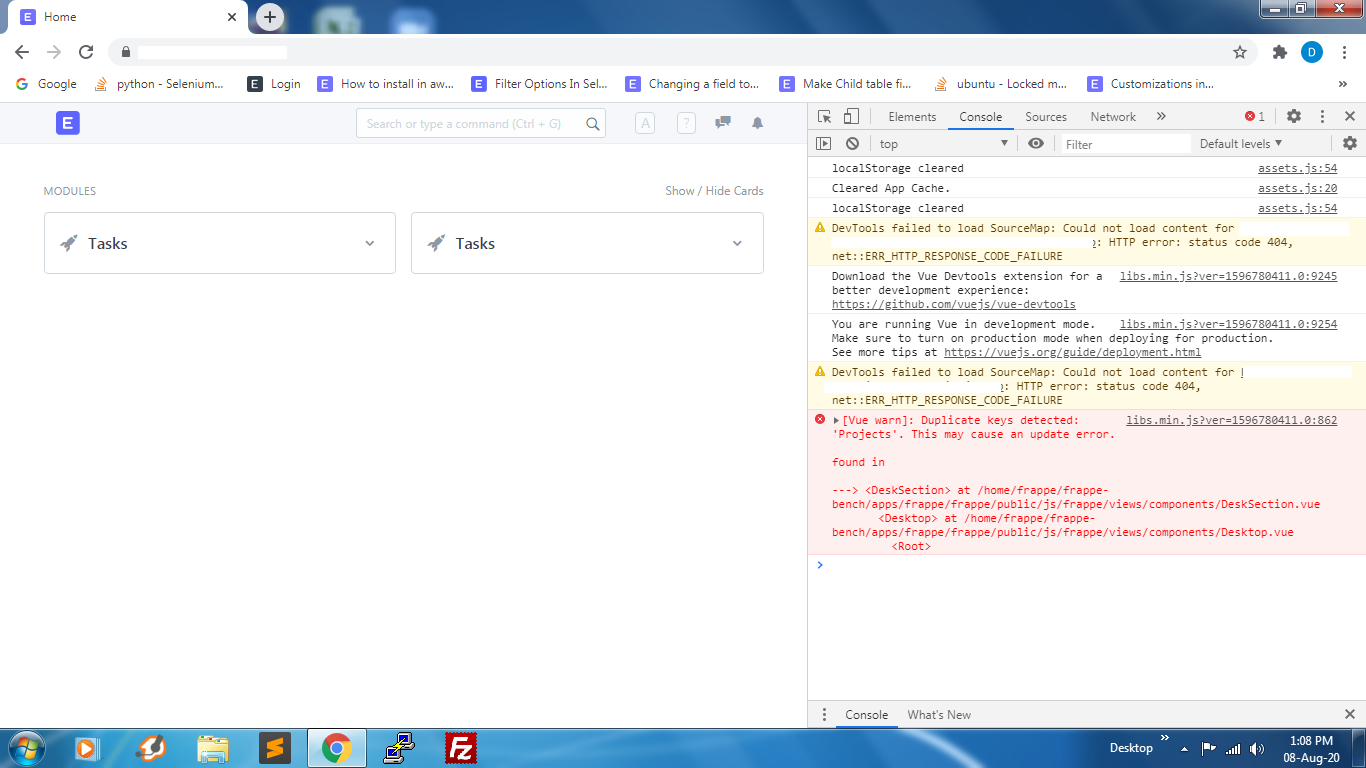The height and width of the screenshot is (768, 1366).
Task: Open DevTools main settings gear
Action: (x=1294, y=117)
